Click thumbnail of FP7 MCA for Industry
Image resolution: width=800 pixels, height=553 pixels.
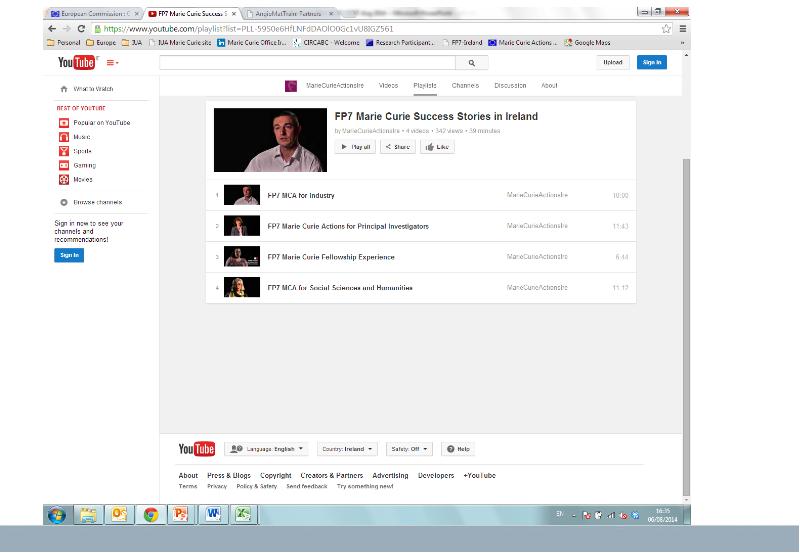(242, 195)
